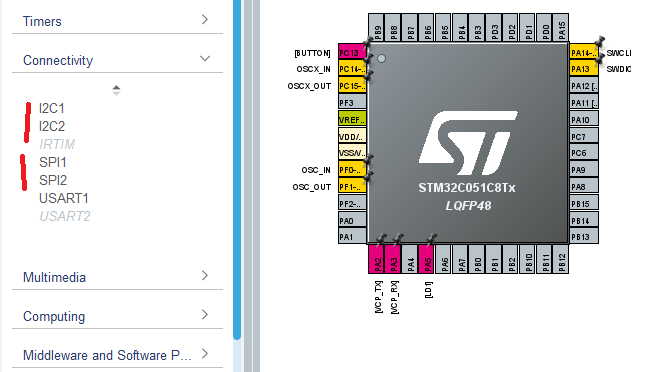
Task: Click pin PA5 labeled LD1
Action: click(426, 259)
